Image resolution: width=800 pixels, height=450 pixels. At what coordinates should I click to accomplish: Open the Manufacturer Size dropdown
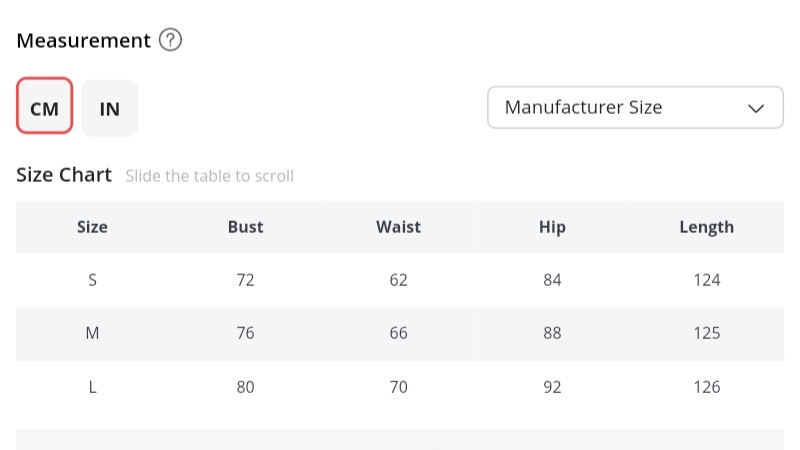point(634,108)
